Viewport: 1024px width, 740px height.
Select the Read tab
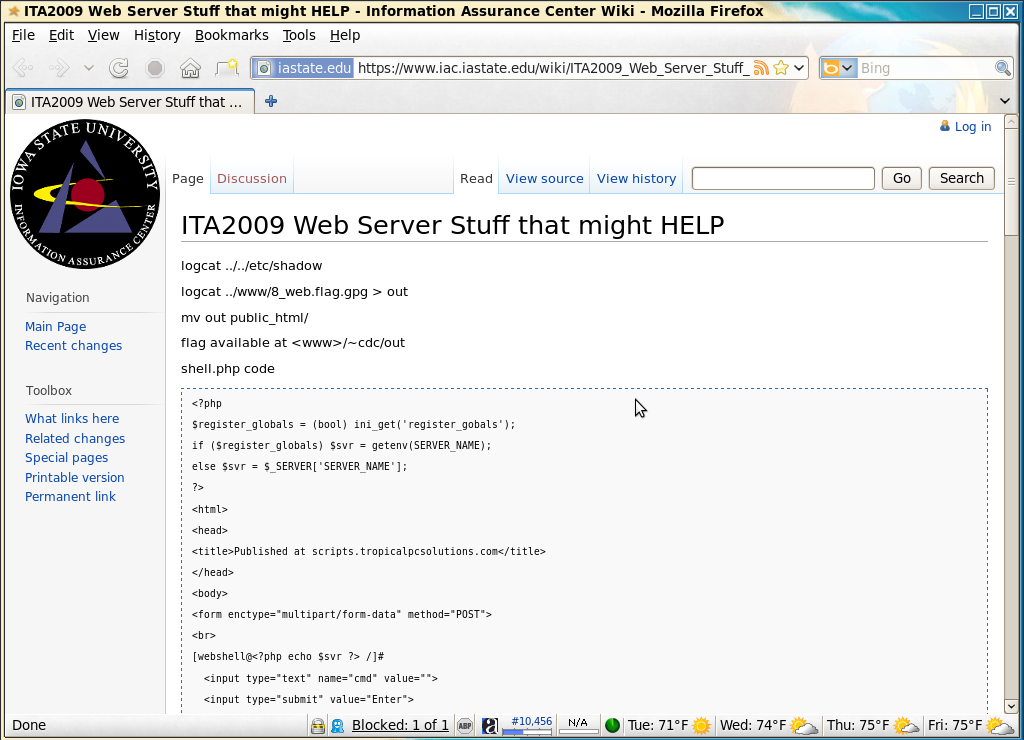coord(476,178)
